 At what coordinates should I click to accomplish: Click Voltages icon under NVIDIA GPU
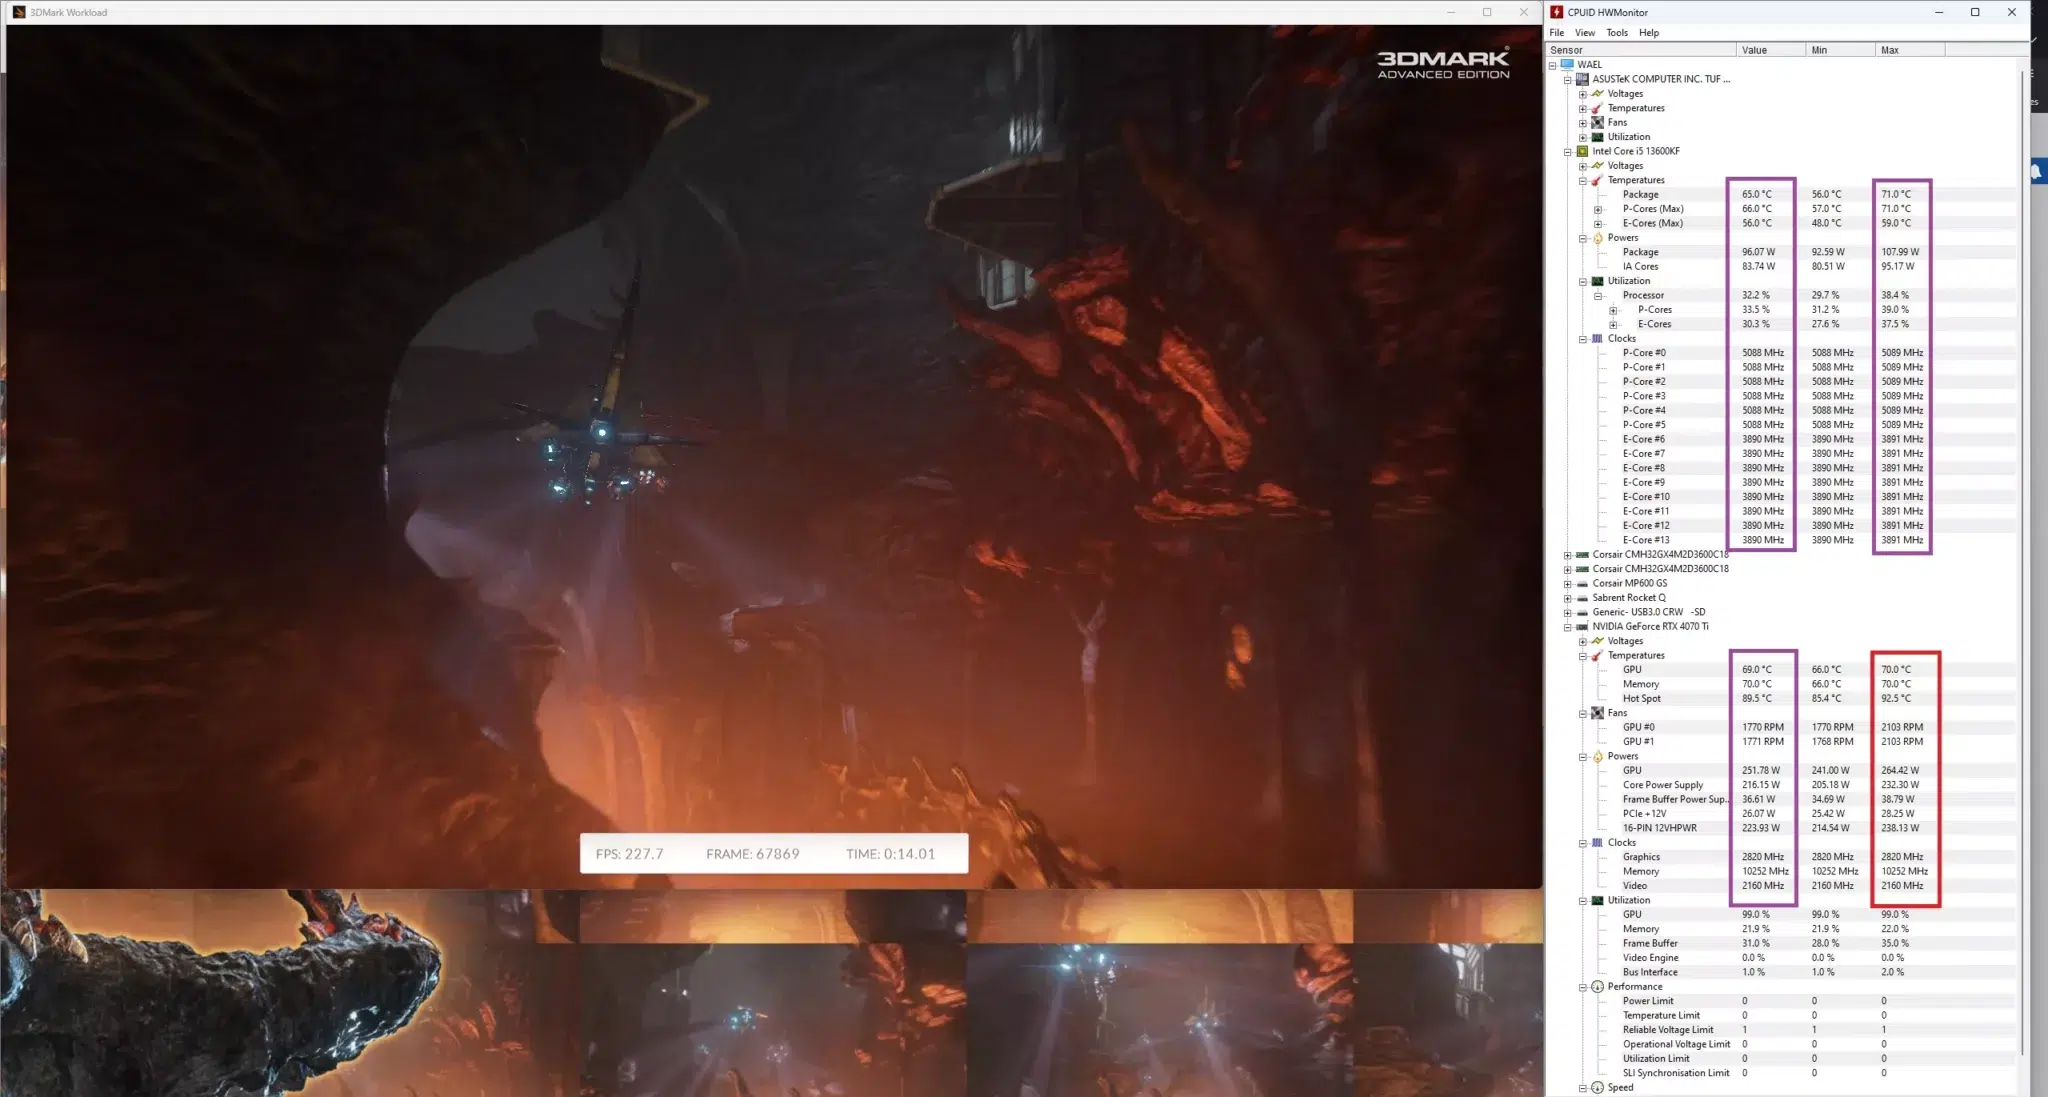pos(1597,641)
